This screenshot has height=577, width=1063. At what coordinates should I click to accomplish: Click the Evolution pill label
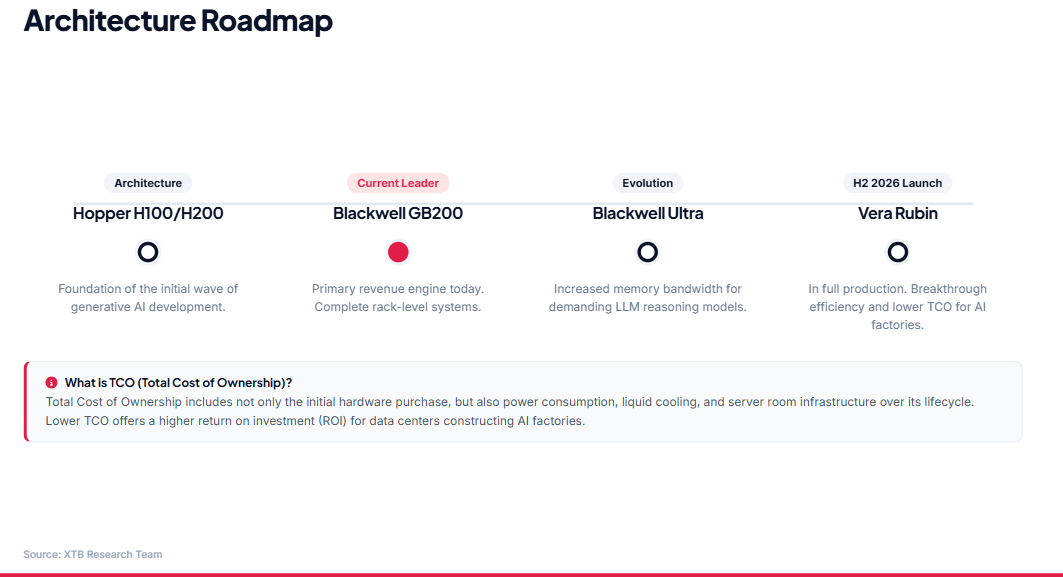[647, 183]
